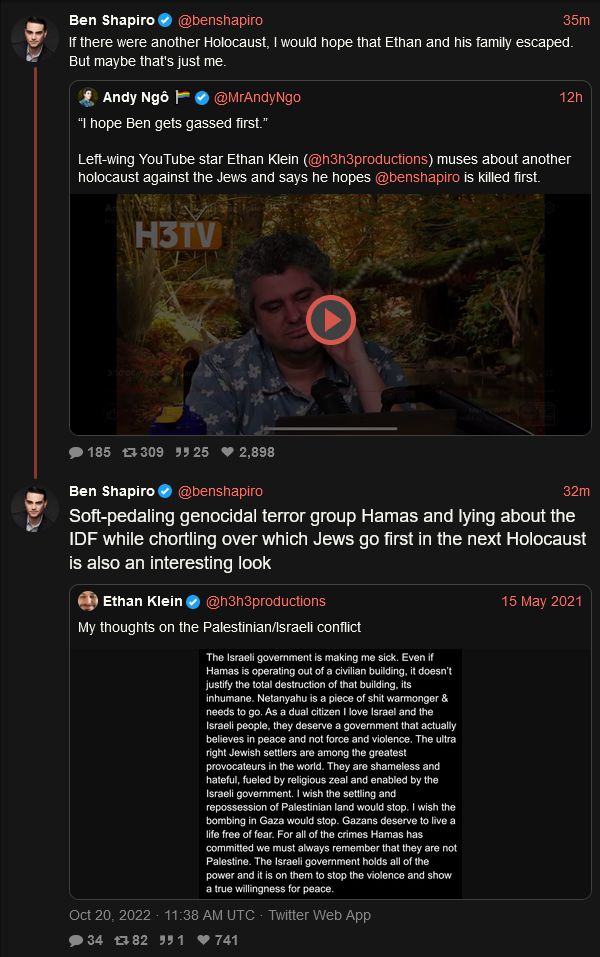
Task: Open the 35m timestamp link
Action: click(576, 20)
